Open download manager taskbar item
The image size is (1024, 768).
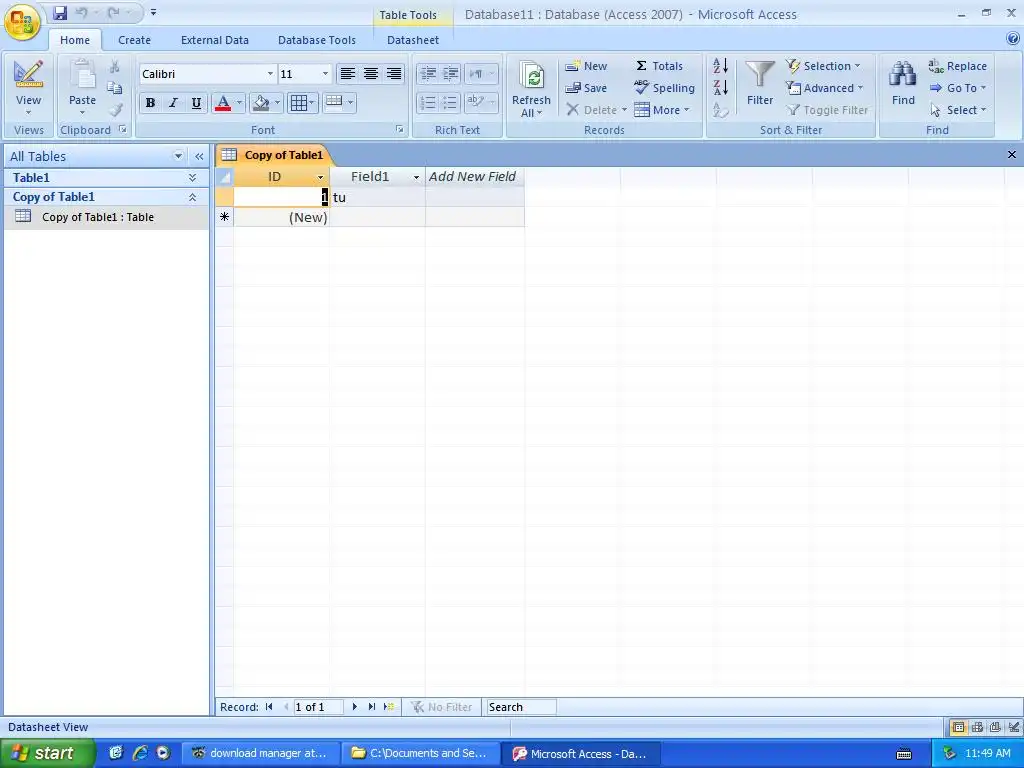(259, 753)
